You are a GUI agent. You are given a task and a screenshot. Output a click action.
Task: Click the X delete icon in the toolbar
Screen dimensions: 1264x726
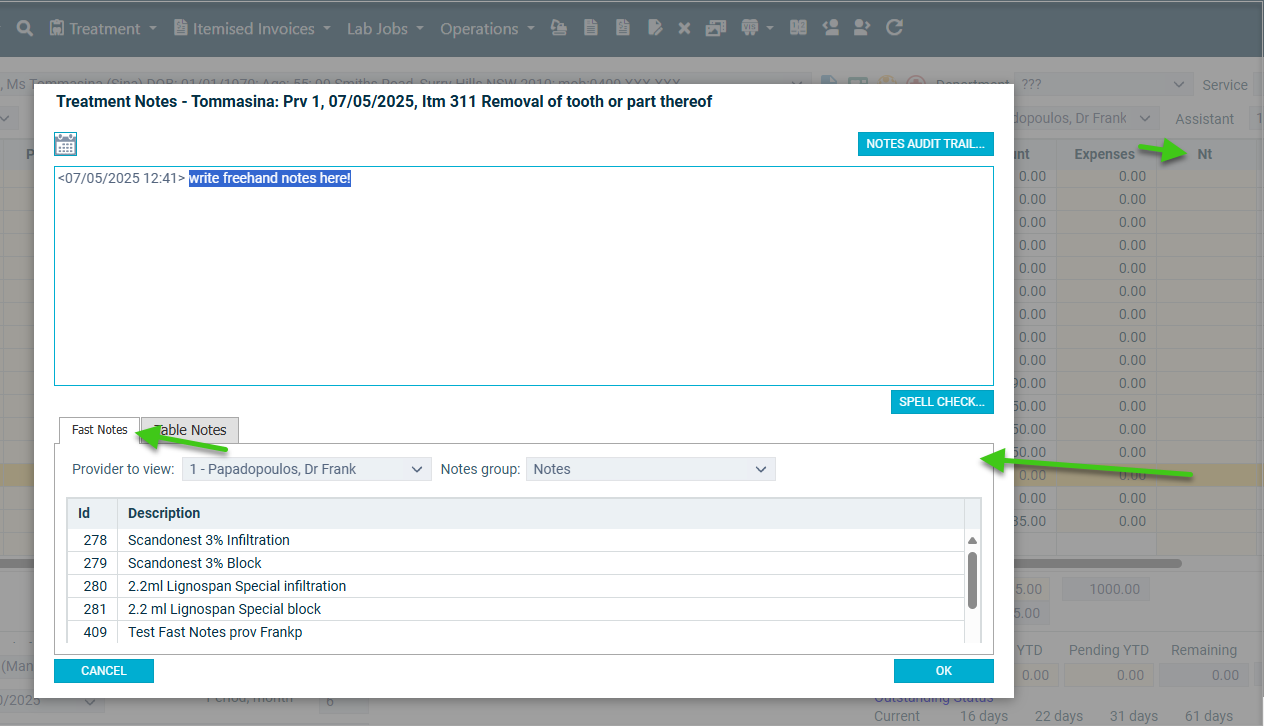(684, 28)
